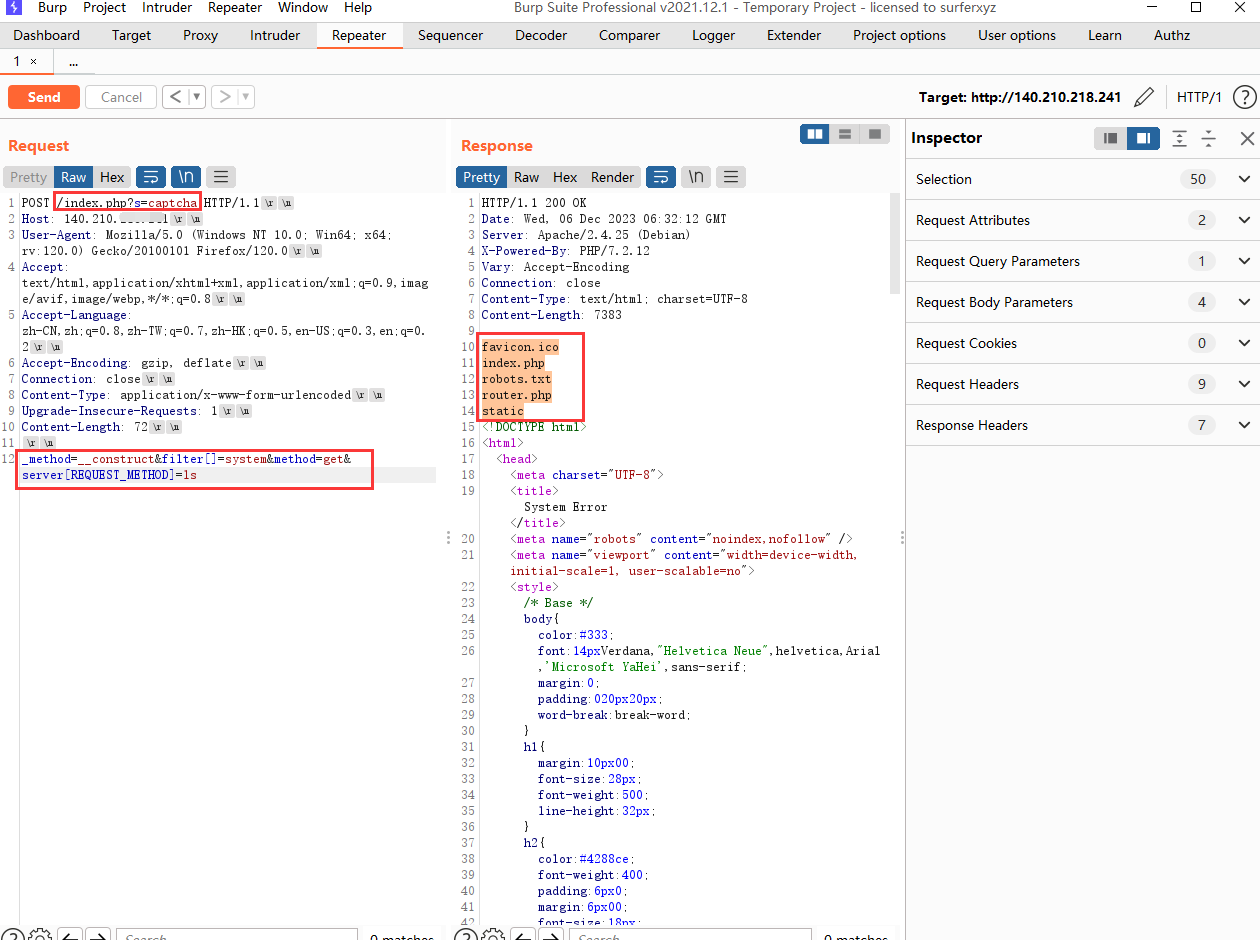Switch to the Logger tab
1260x940 pixels.
[x=713, y=35]
